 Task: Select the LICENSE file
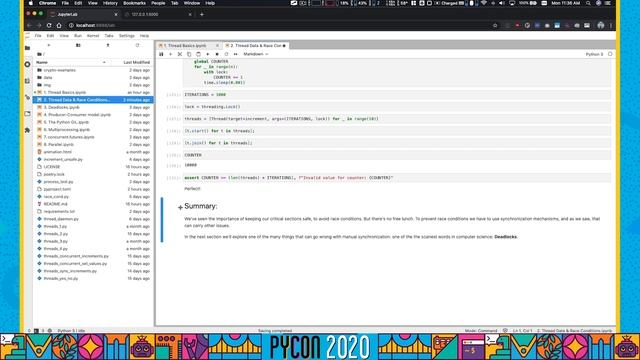(93, 167)
